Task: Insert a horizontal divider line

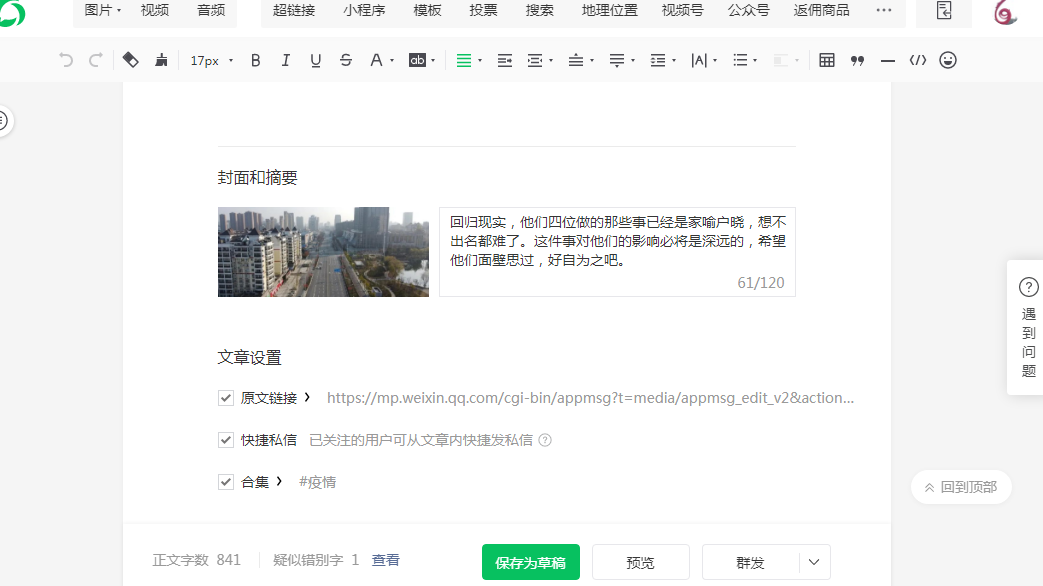Action: pos(887,61)
